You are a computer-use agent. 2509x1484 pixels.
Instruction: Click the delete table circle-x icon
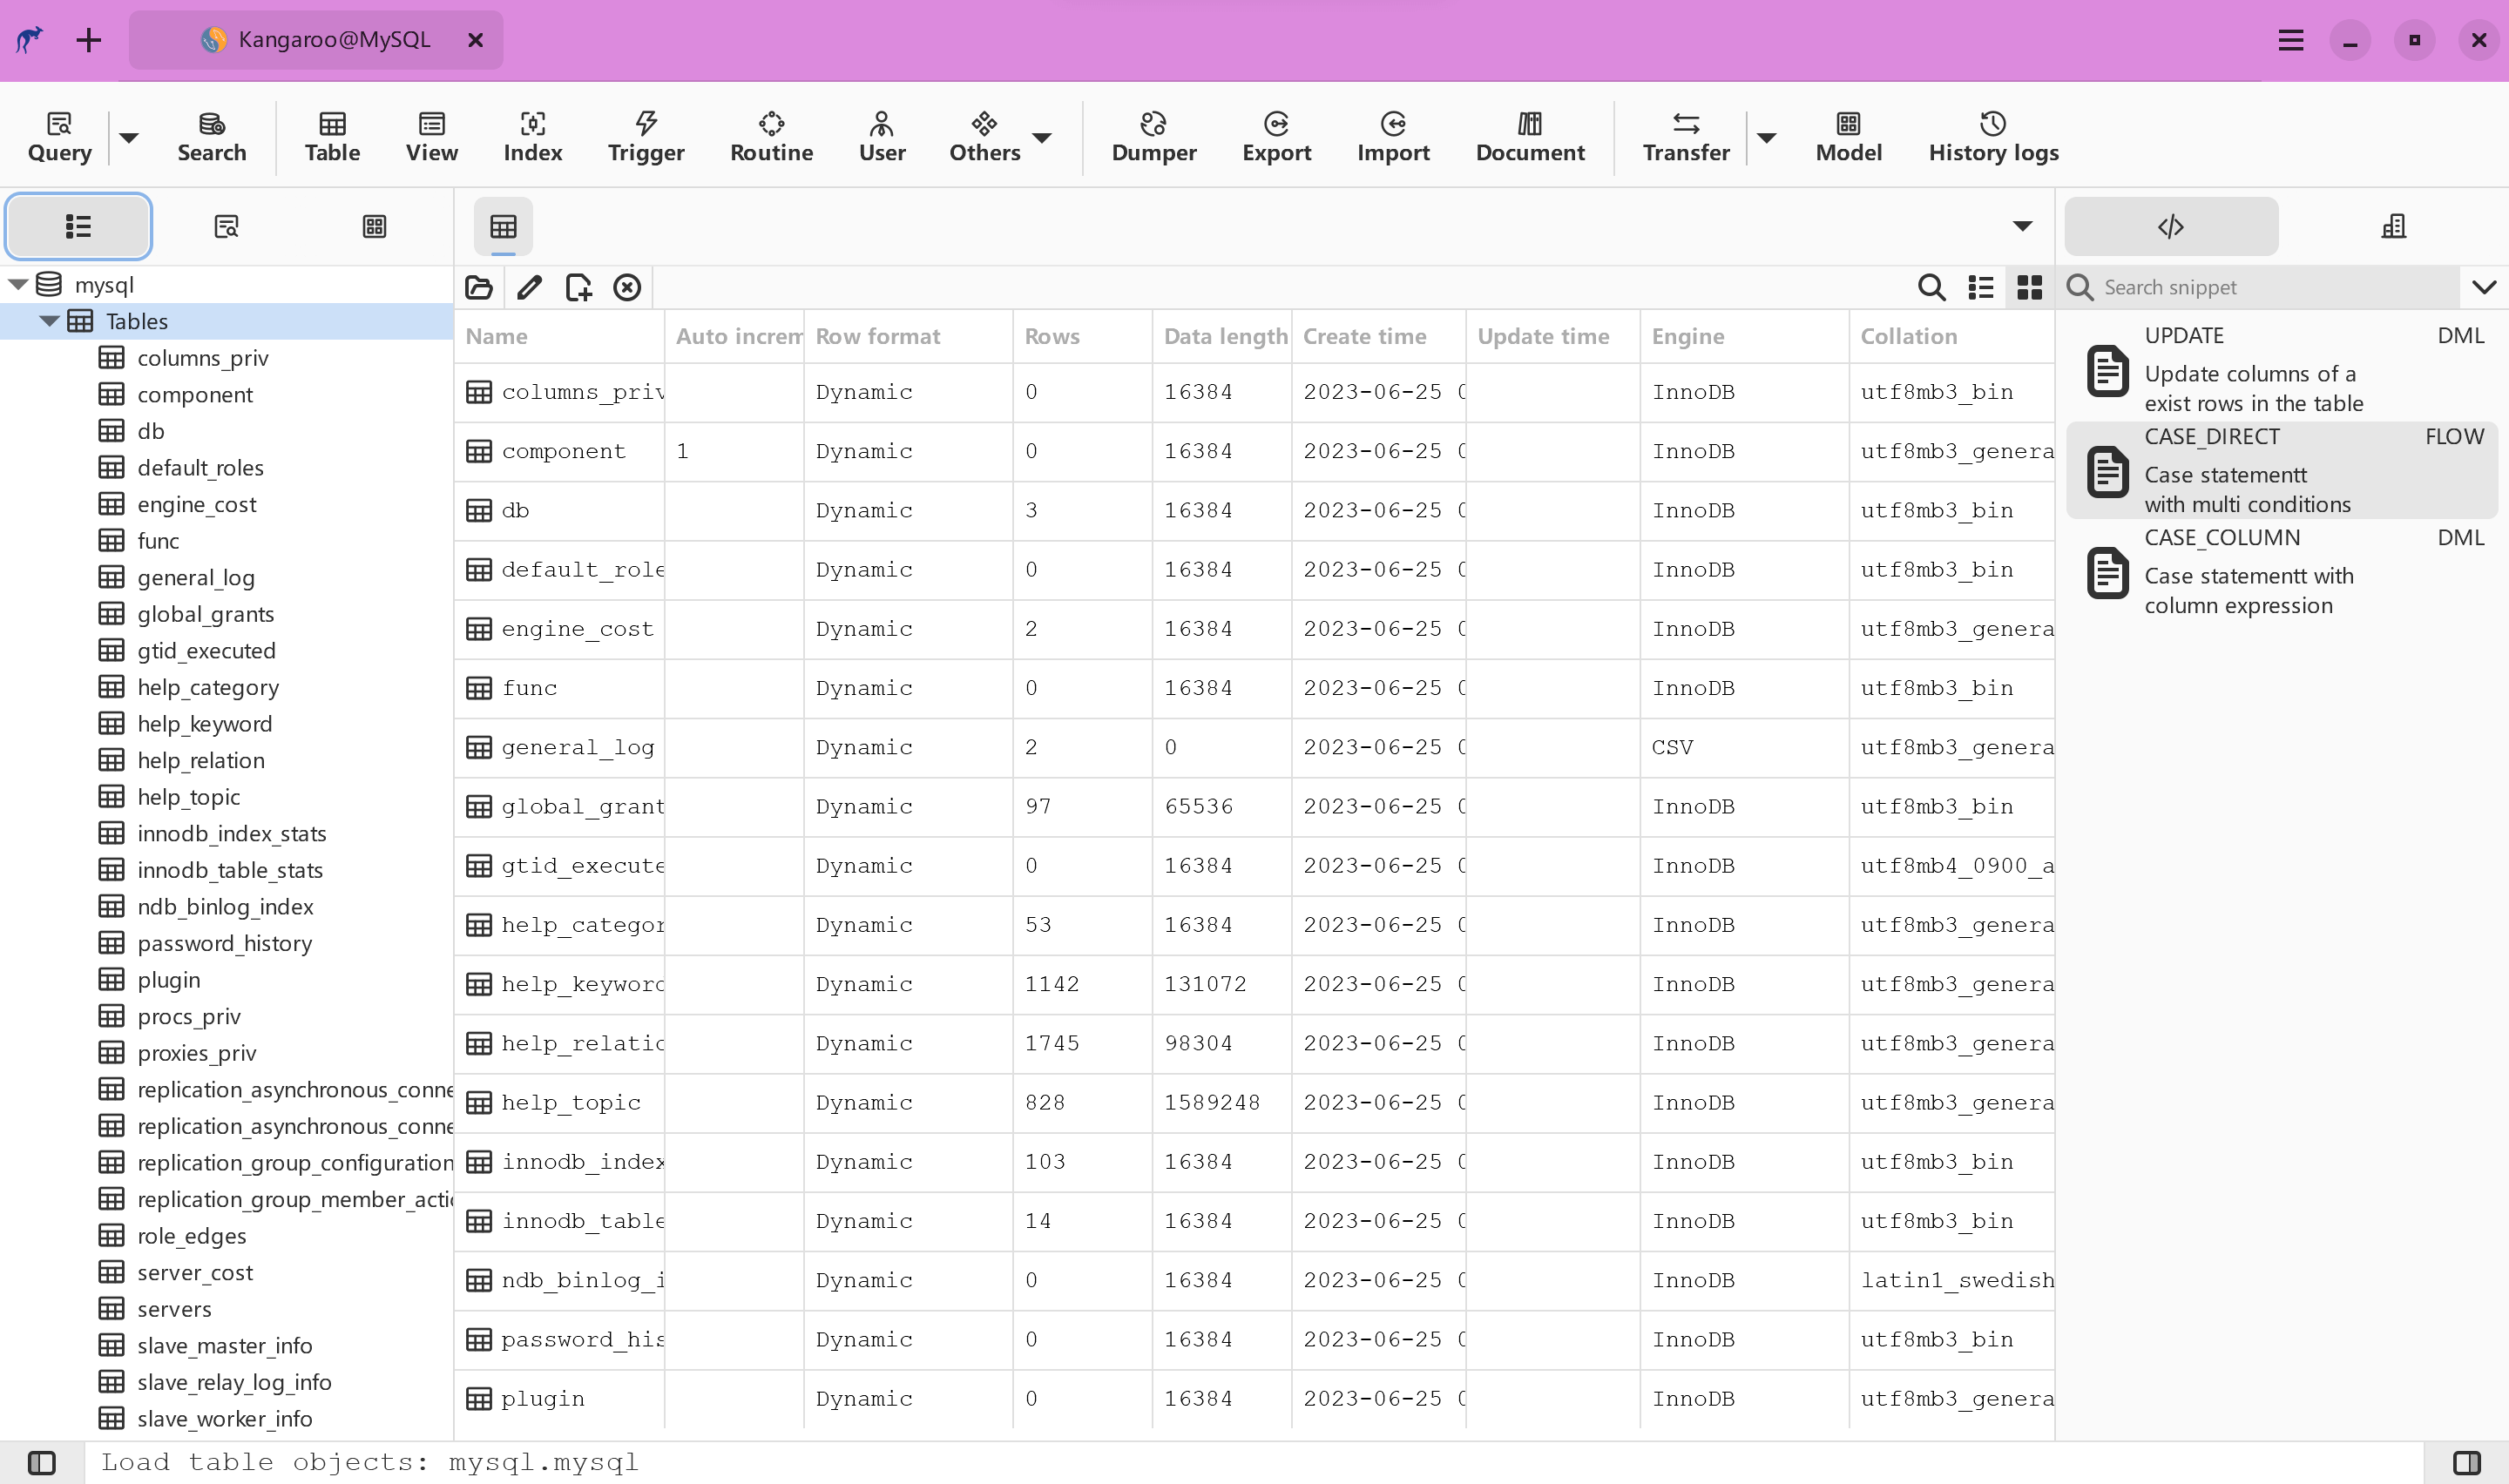click(x=627, y=288)
